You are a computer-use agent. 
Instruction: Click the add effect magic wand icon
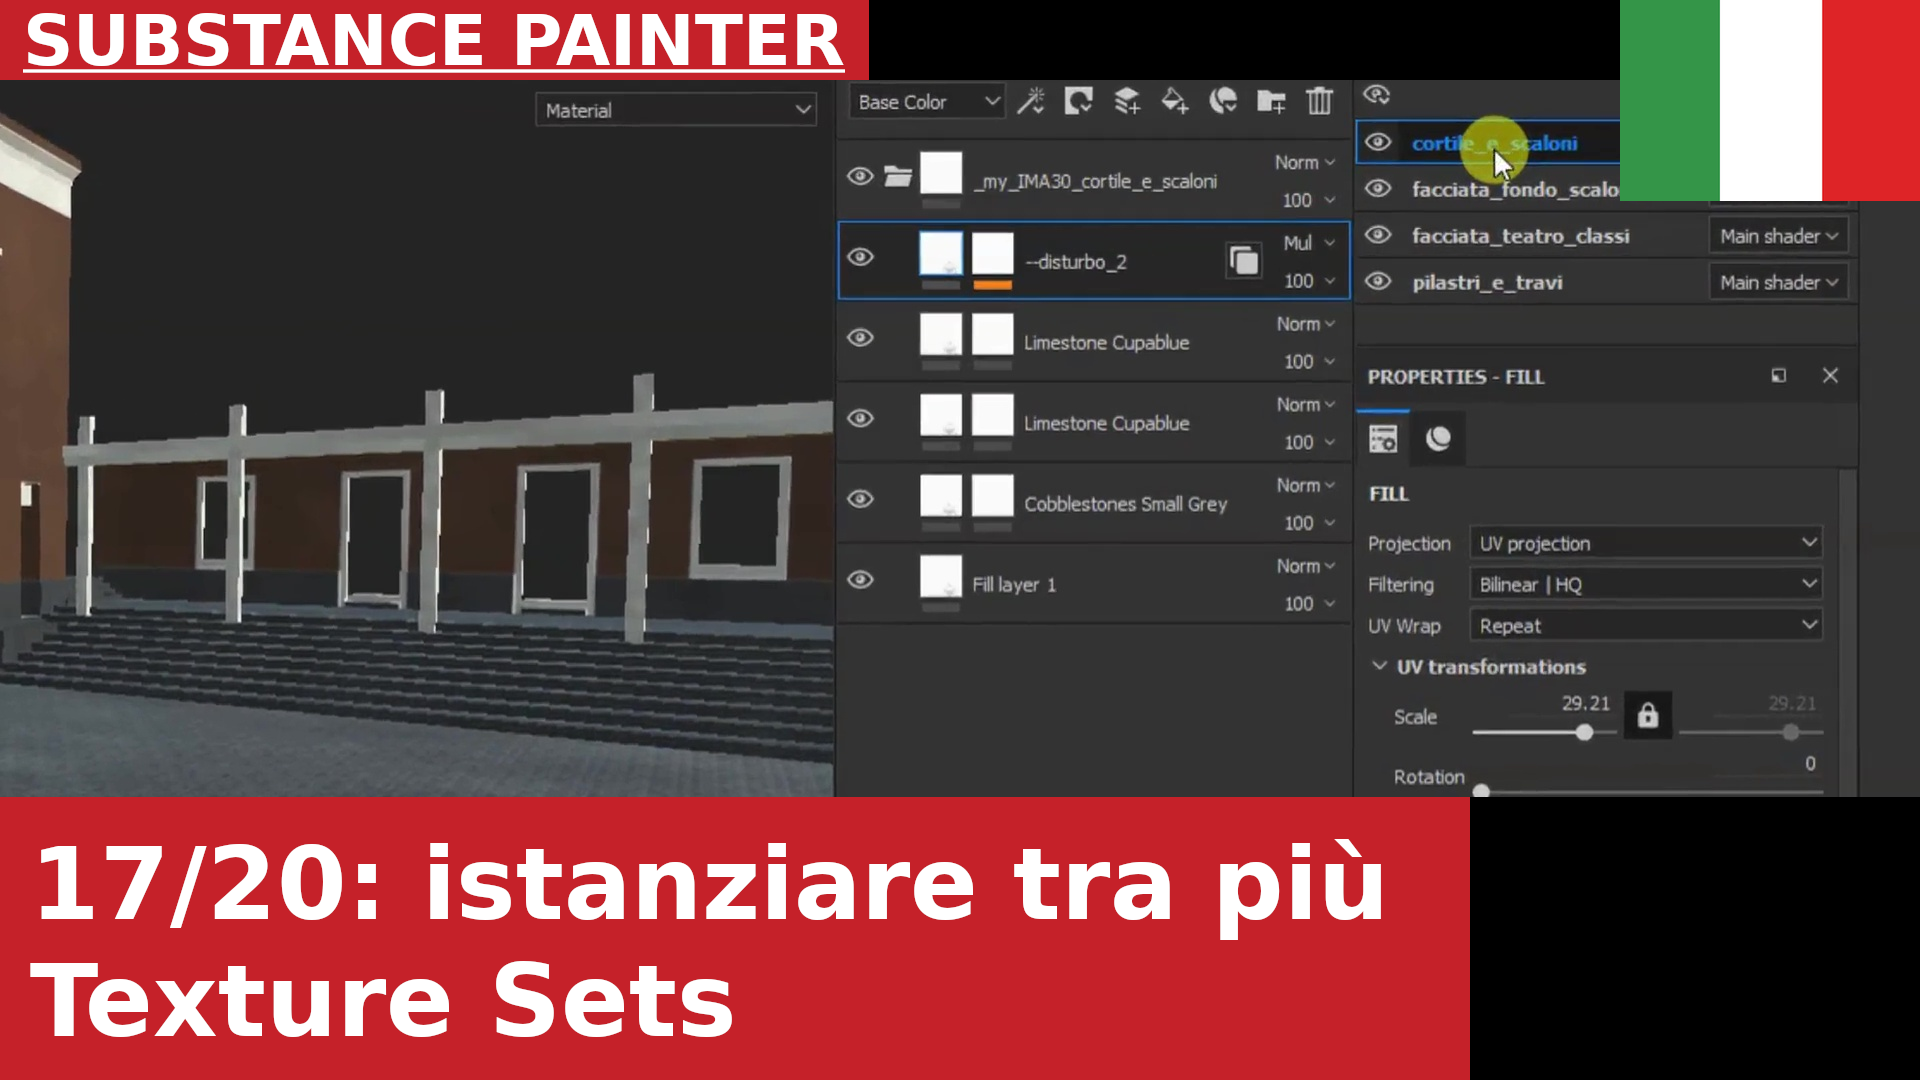click(x=1030, y=101)
